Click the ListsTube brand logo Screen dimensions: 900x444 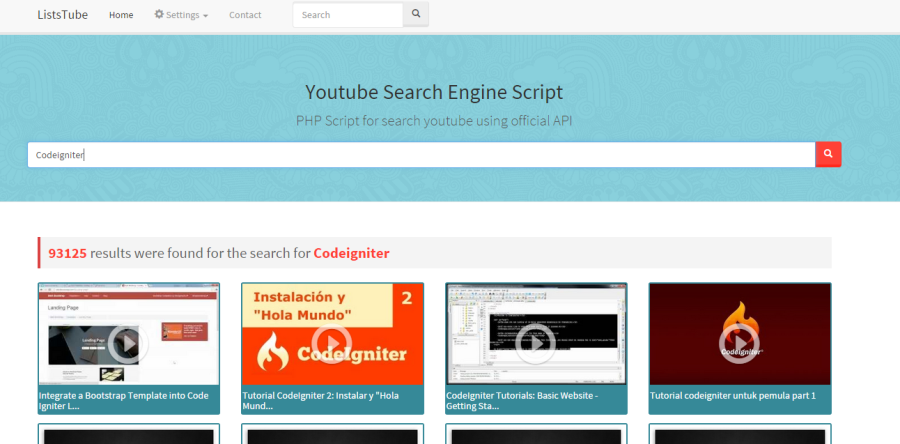[x=63, y=15]
